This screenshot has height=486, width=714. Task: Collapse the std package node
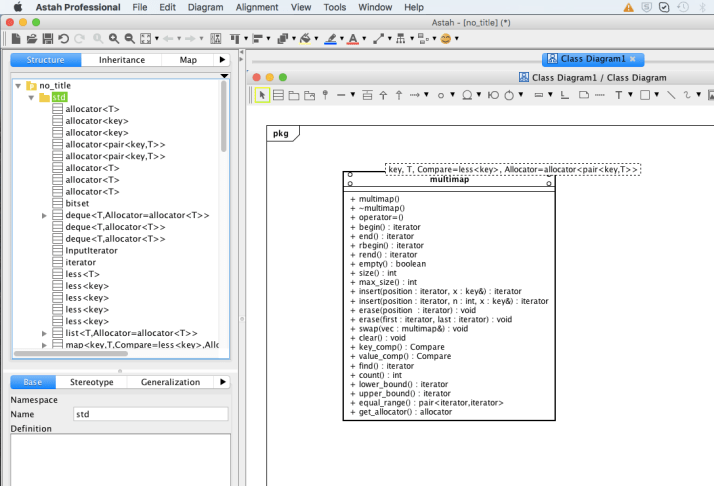pyautogui.click(x=31, y=97)
